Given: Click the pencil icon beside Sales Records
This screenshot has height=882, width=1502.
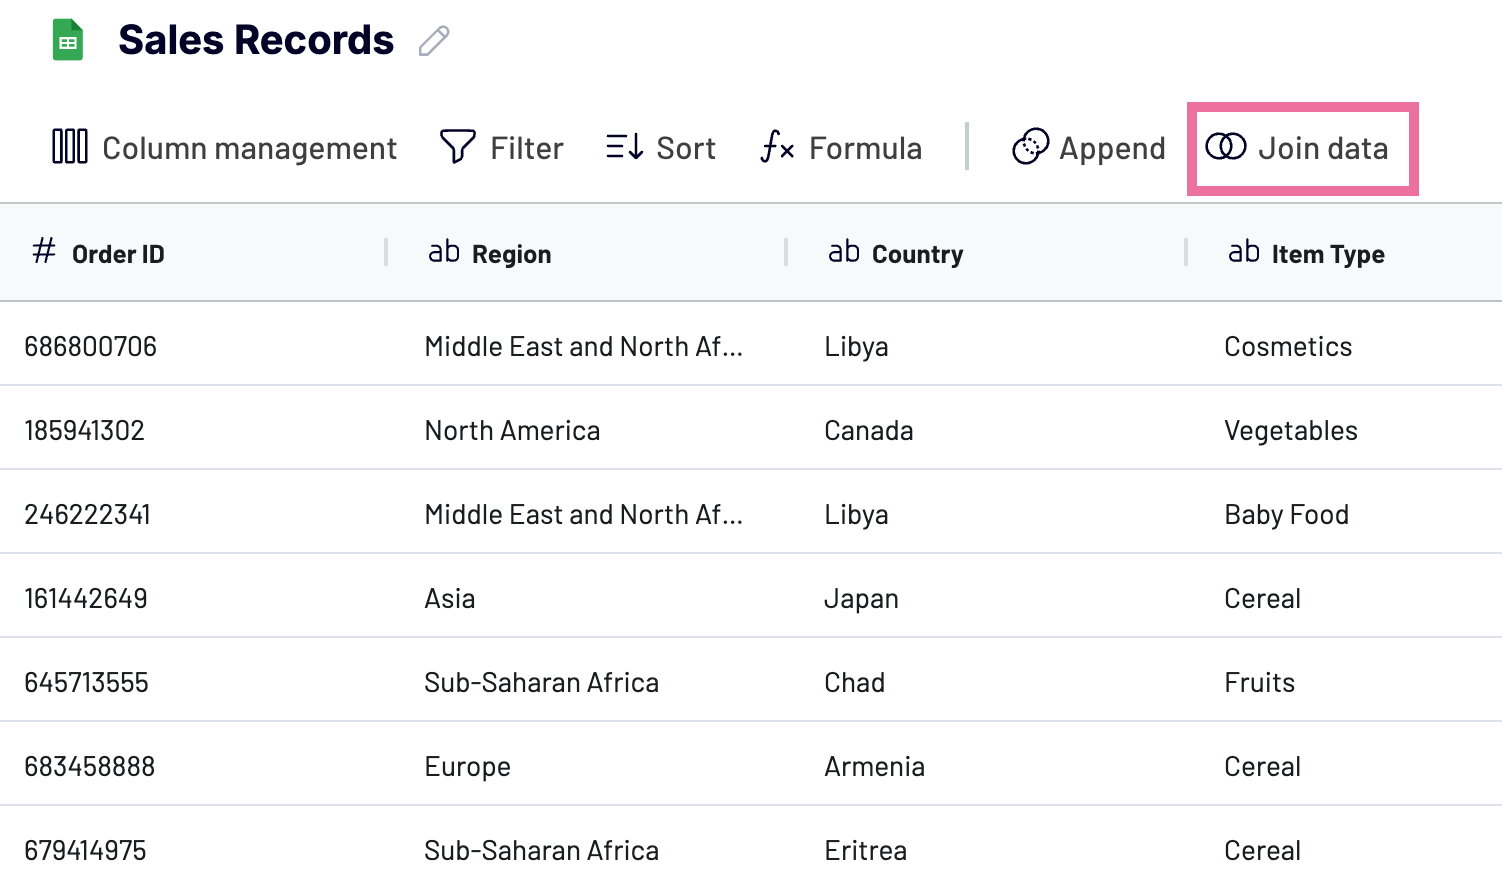Looking at the screenshot, I should coord(434,41).
